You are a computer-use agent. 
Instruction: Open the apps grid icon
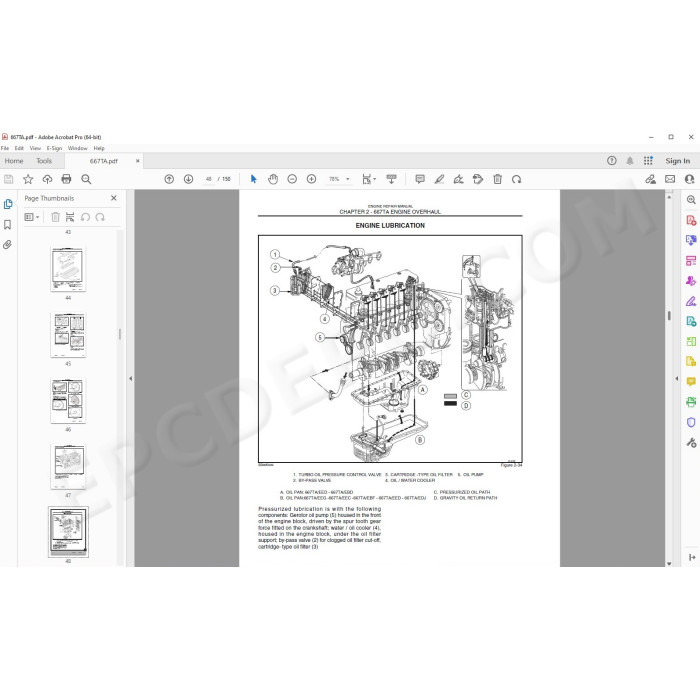click(x=648, y=161)
